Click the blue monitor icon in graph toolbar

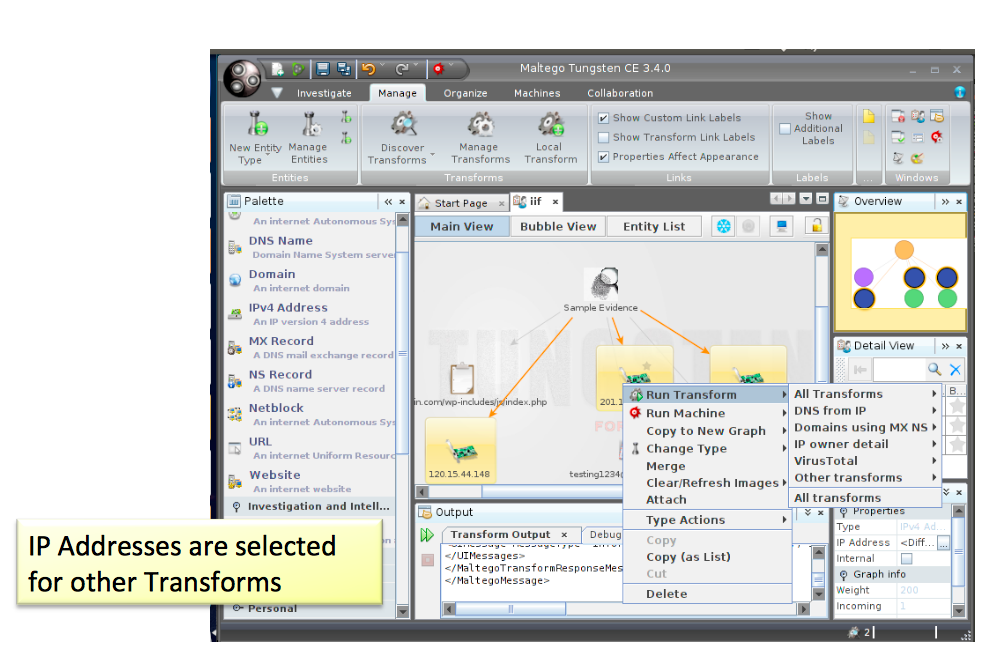[x=781, y=226]
